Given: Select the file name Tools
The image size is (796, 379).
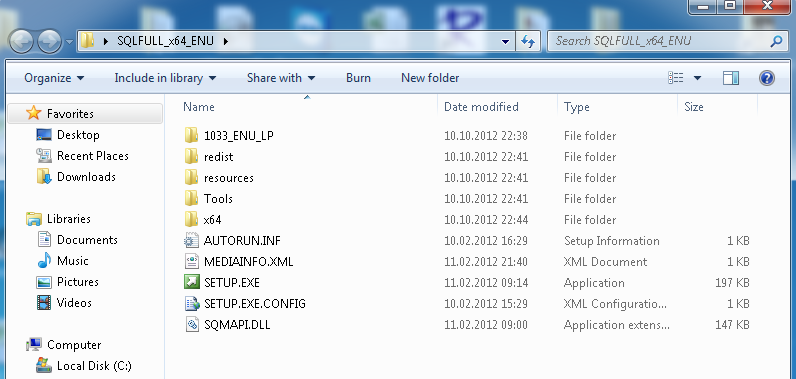Looking at the screenshot, I should pos(218,198).
